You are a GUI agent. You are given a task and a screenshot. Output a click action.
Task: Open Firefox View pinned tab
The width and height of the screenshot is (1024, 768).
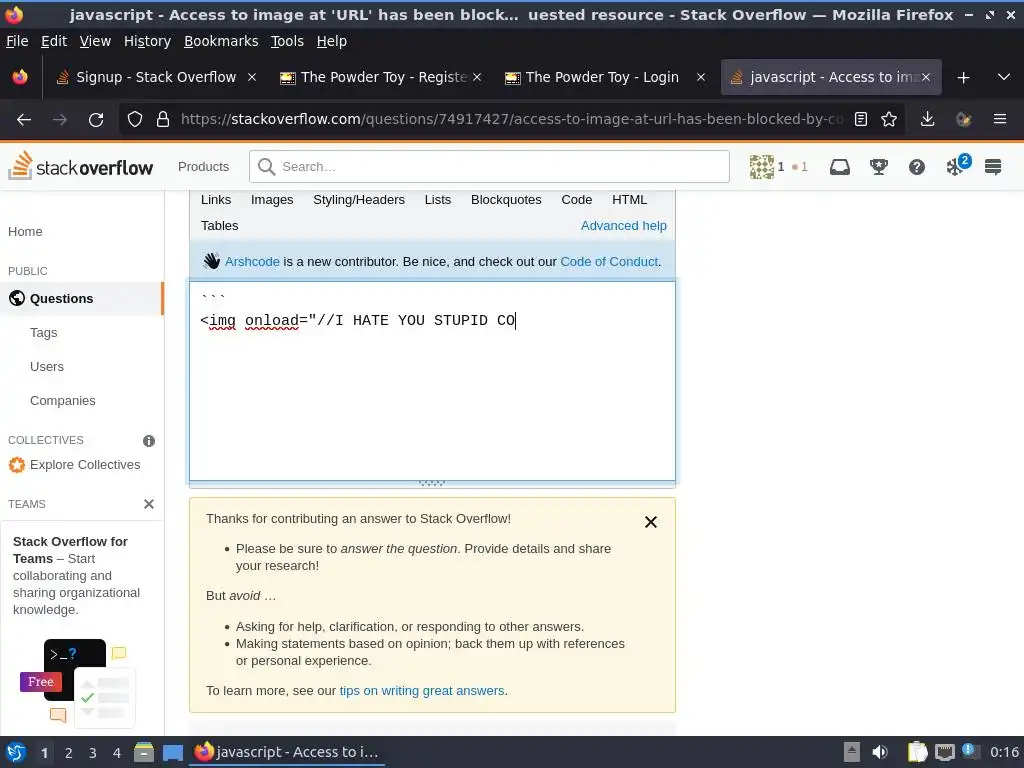pos(20,77)
